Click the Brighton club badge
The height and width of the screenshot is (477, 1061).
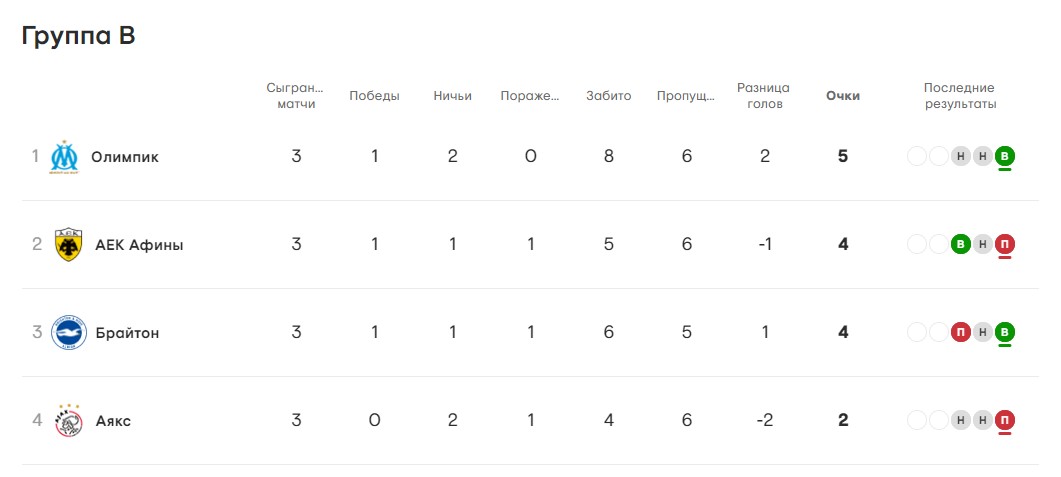tap(69, 332)
